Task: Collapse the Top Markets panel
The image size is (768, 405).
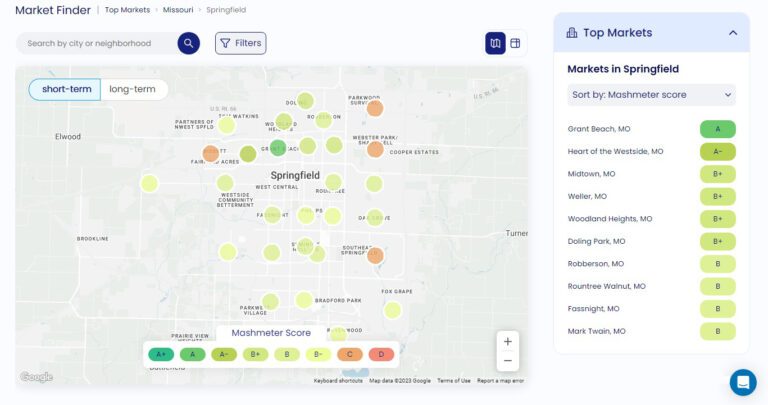Action: [x=732, y=33]
